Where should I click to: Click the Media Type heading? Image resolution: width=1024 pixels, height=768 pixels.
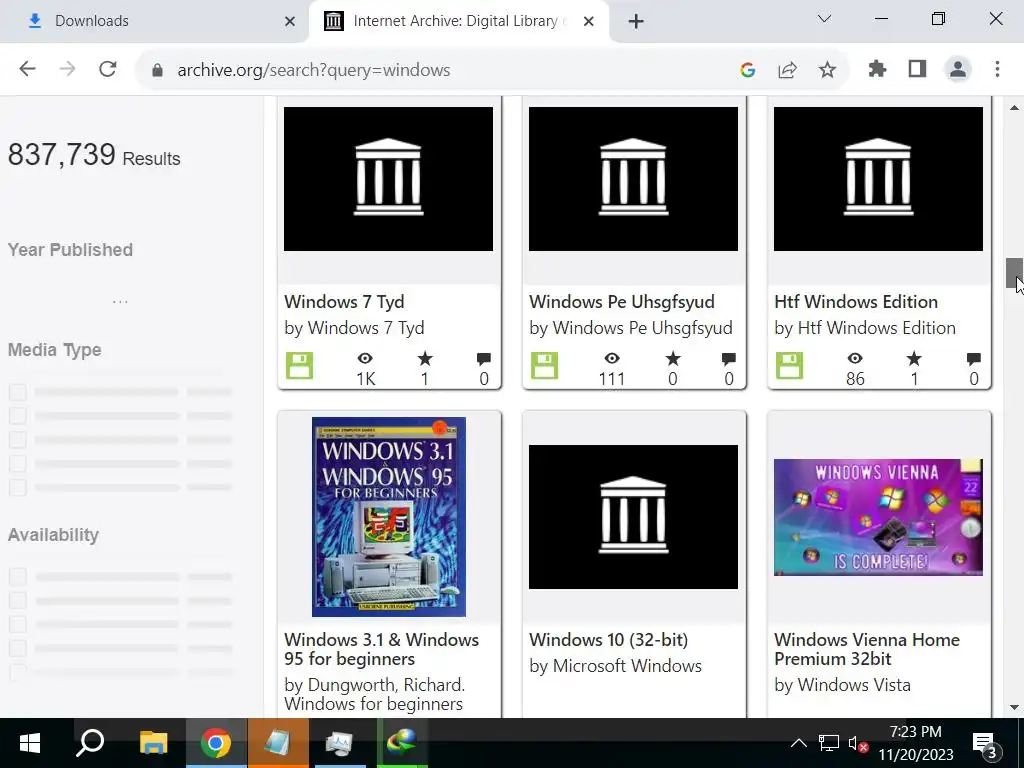[55, 350]
